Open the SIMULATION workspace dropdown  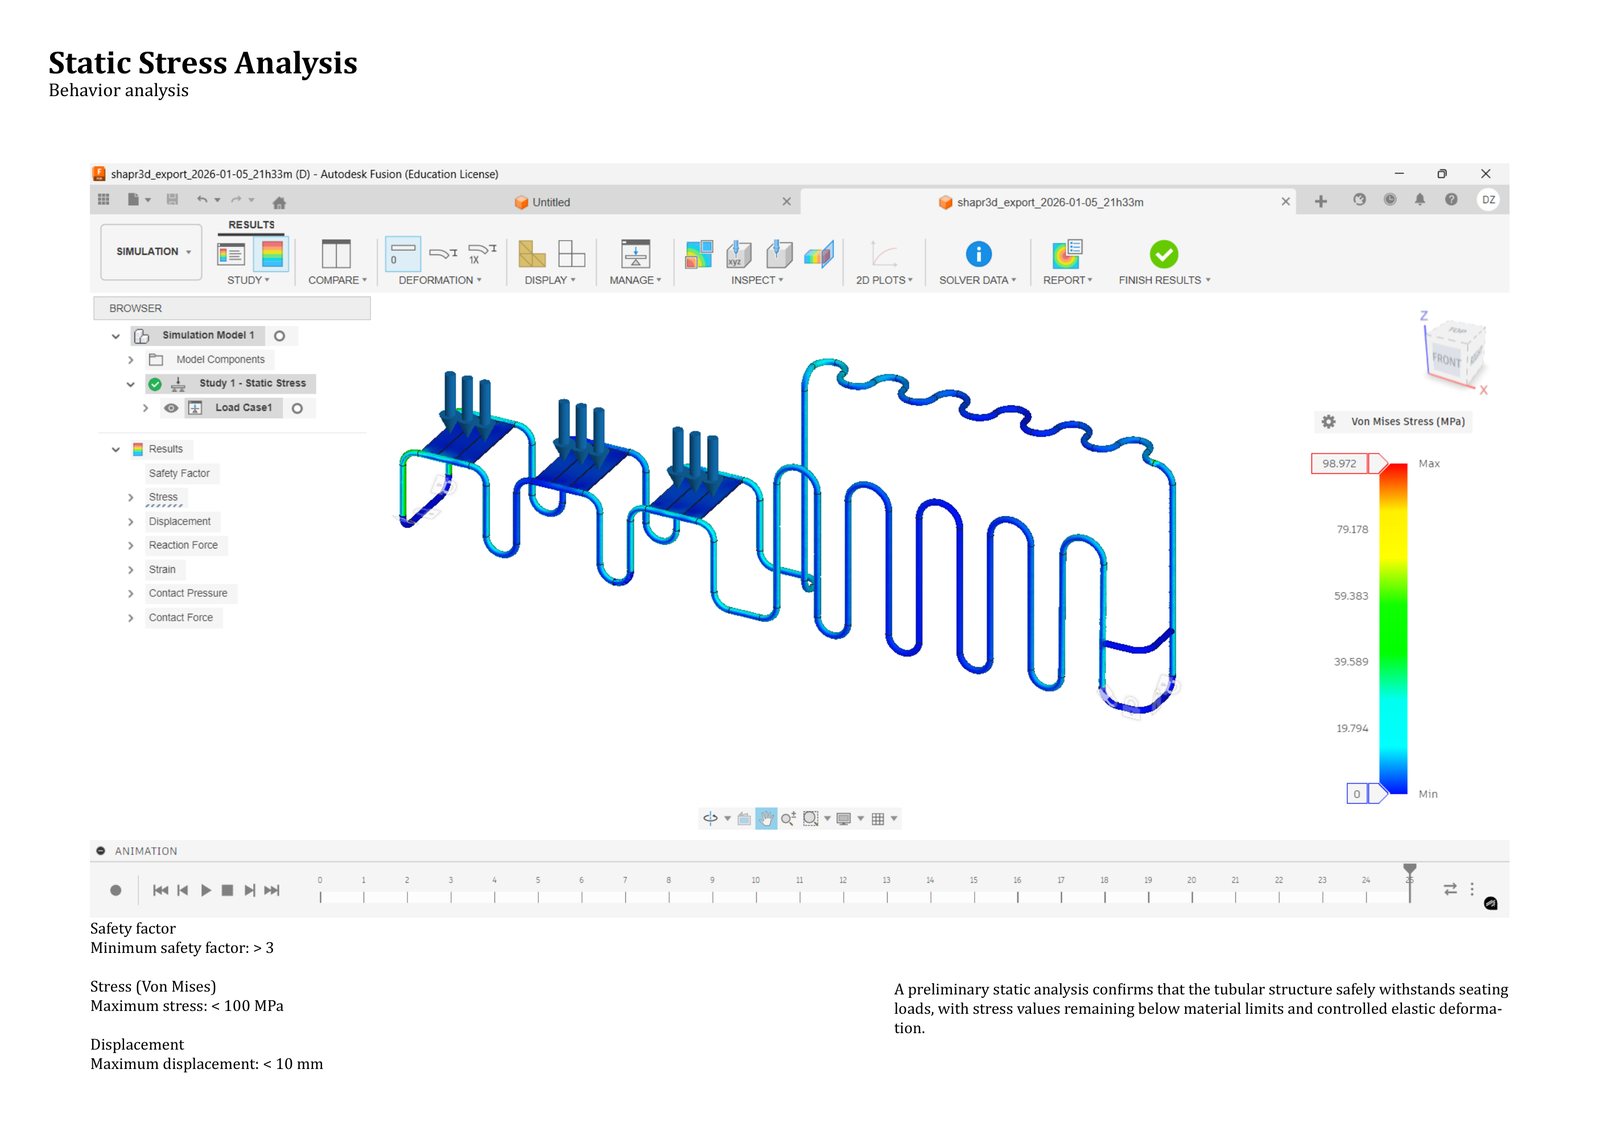click(152, 252)
